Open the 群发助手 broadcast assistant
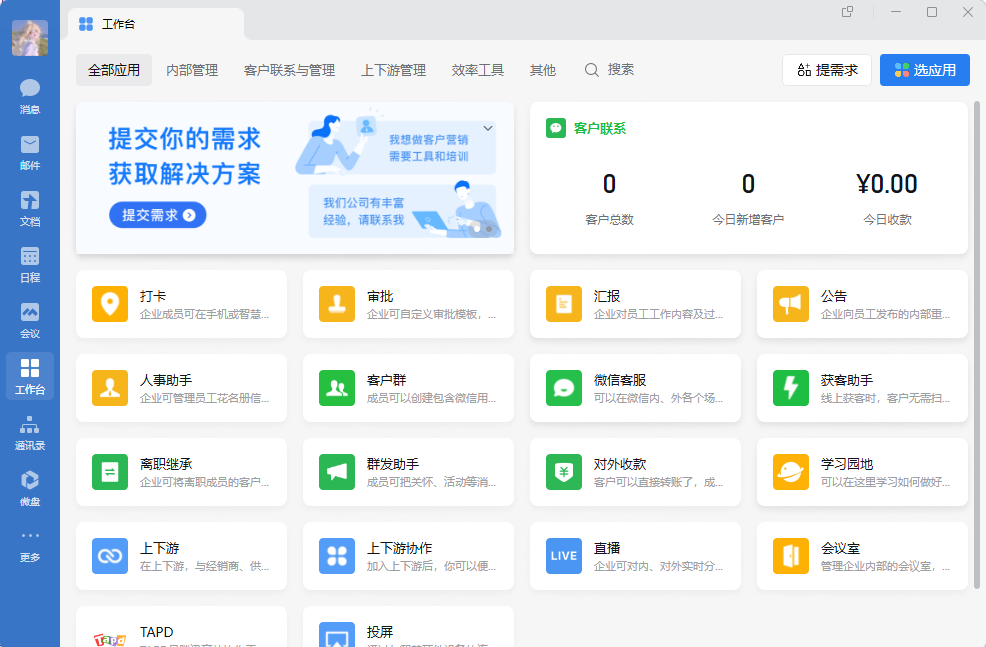The image size is (986, 647). pos(337,472)
